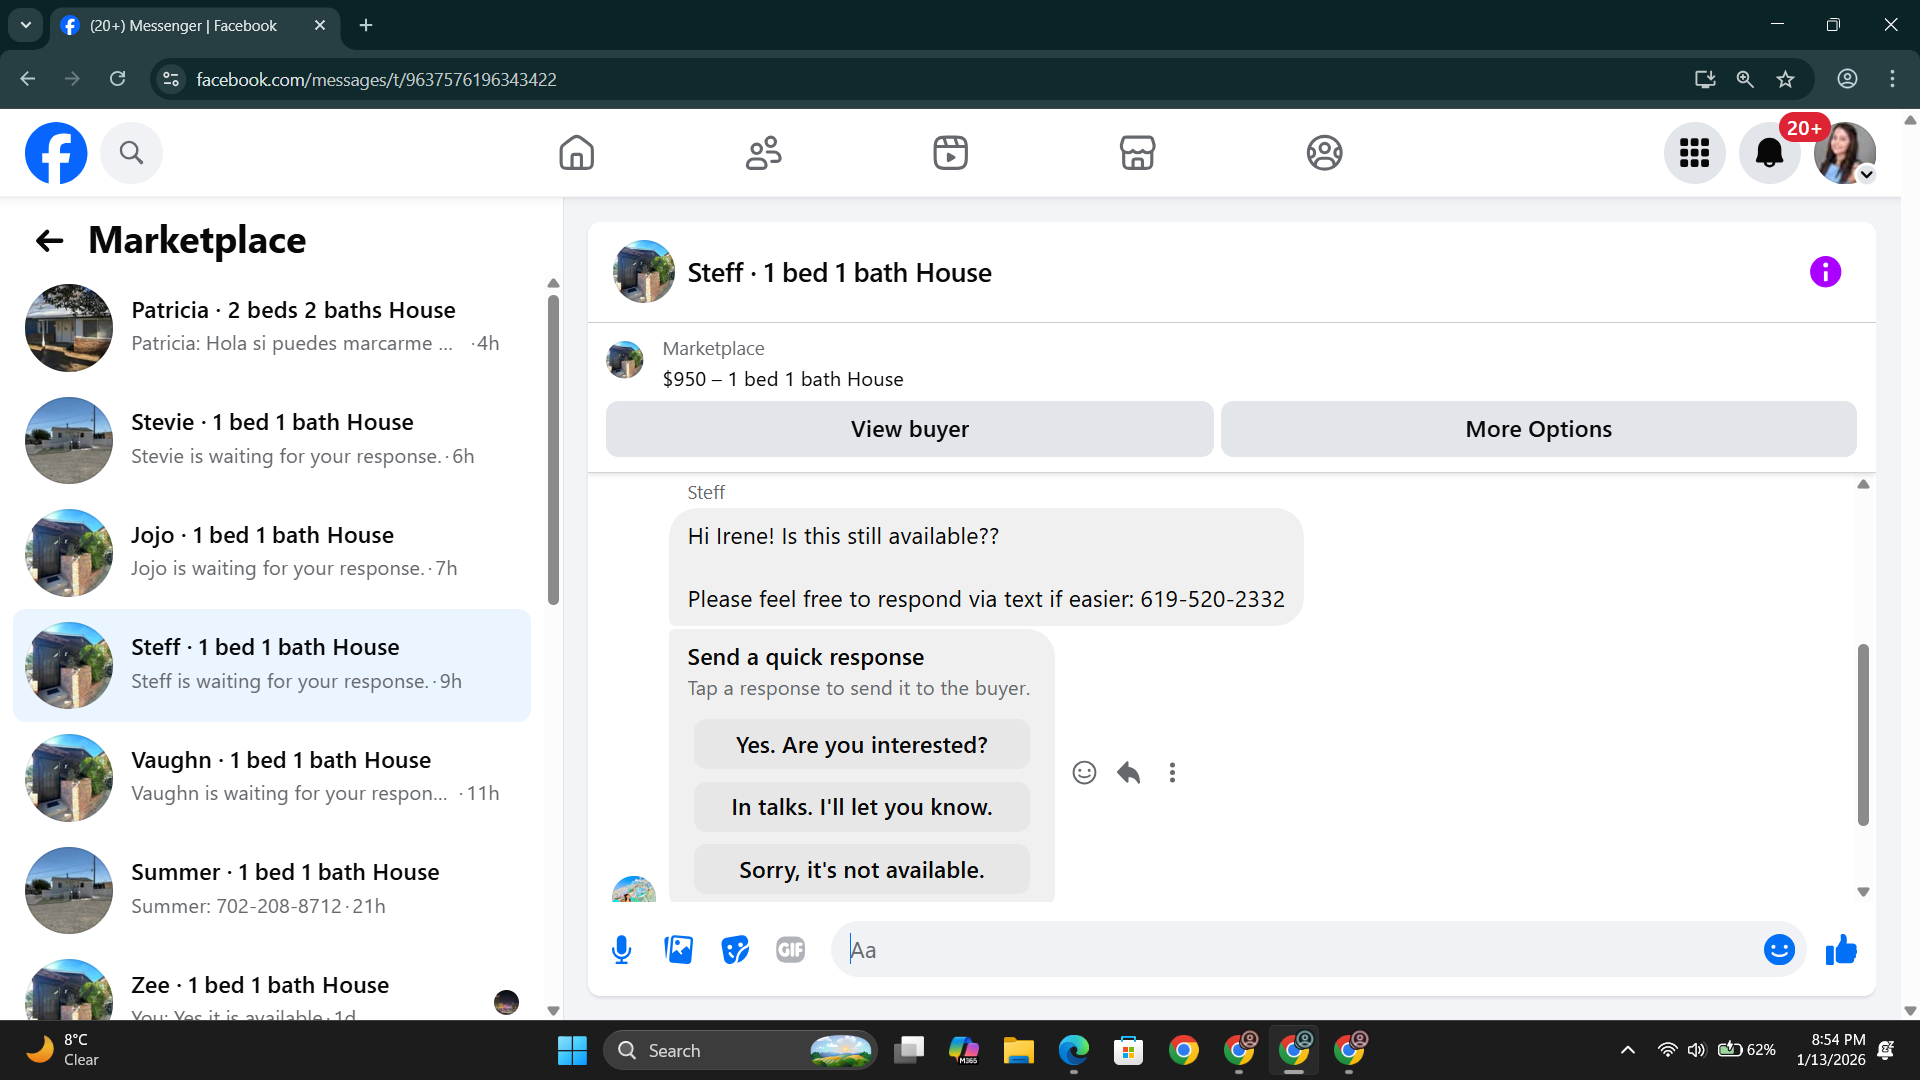Click the View buyer button

coord(909,429)
